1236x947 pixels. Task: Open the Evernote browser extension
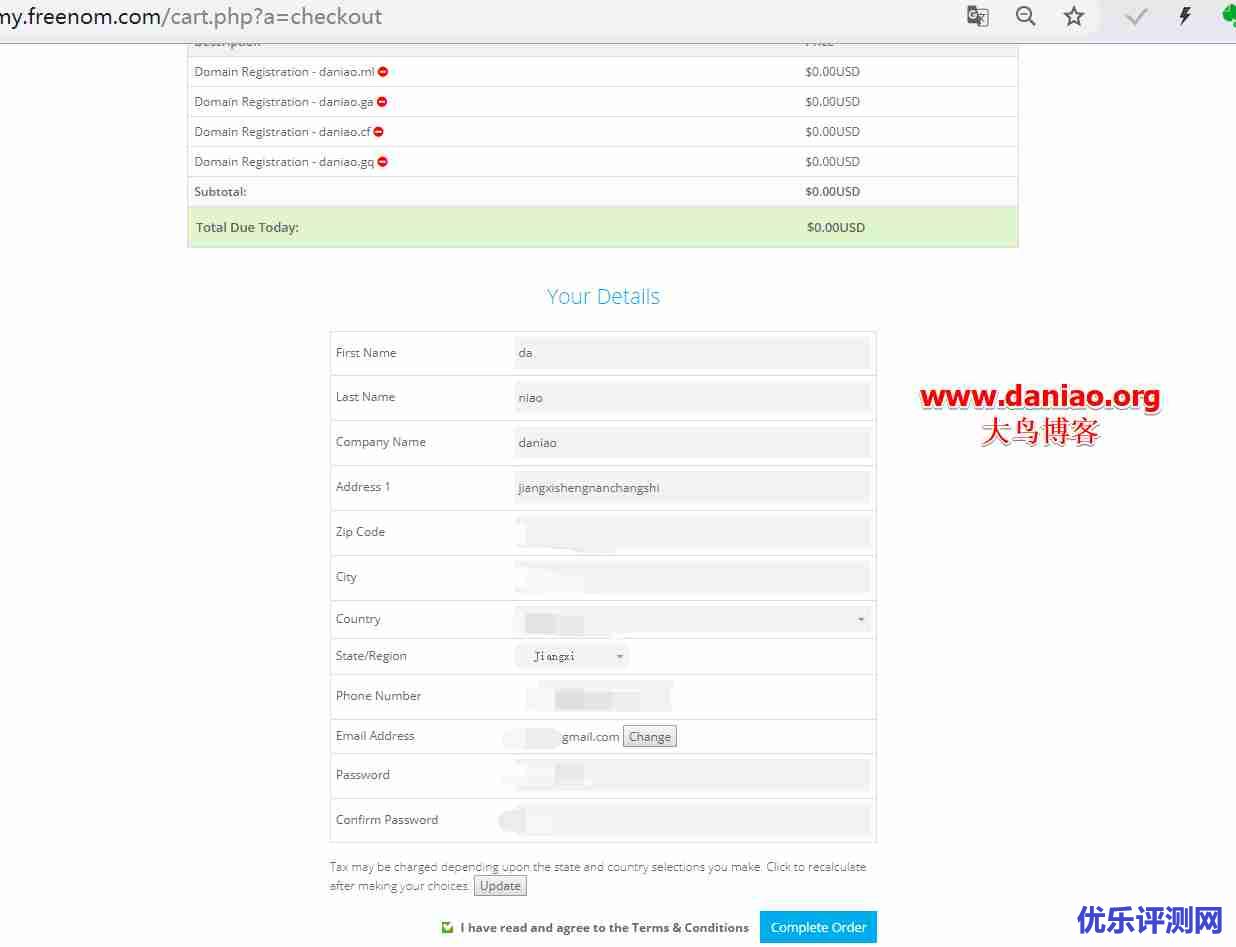1228,16
